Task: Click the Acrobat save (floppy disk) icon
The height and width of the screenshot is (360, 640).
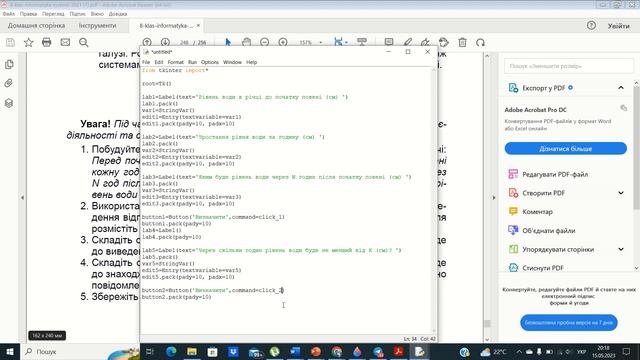Action: (10, 42)
